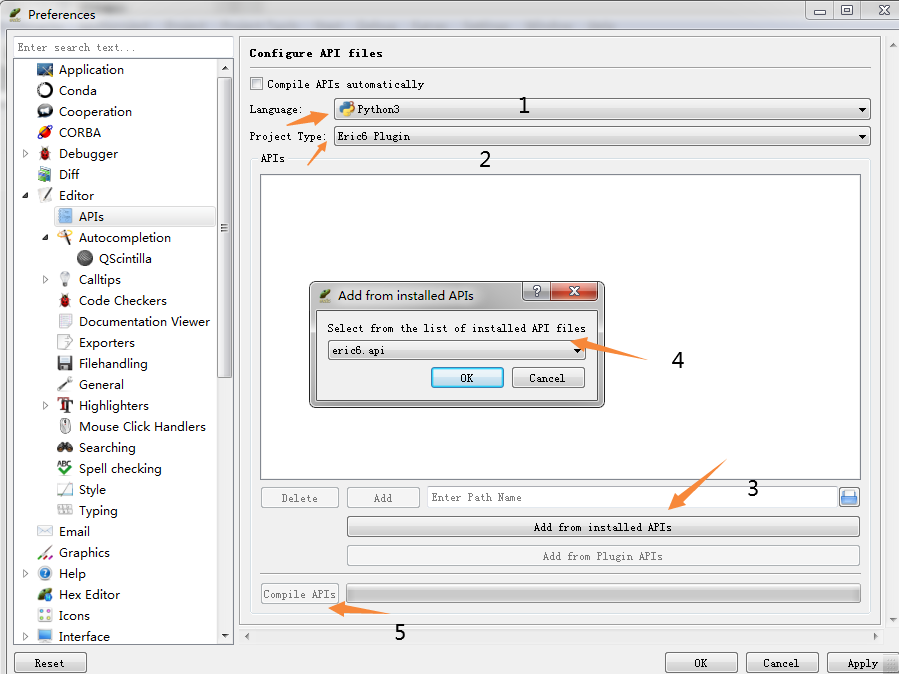
Task: Open the Project Type dropdown
Action: tap(602, 136)
